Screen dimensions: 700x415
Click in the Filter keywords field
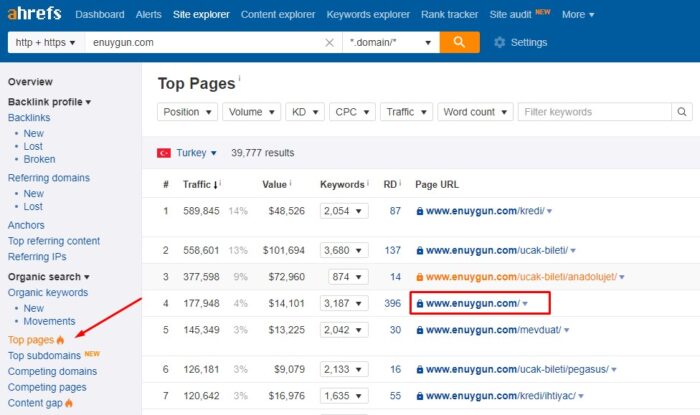click(x=595, y=112)
